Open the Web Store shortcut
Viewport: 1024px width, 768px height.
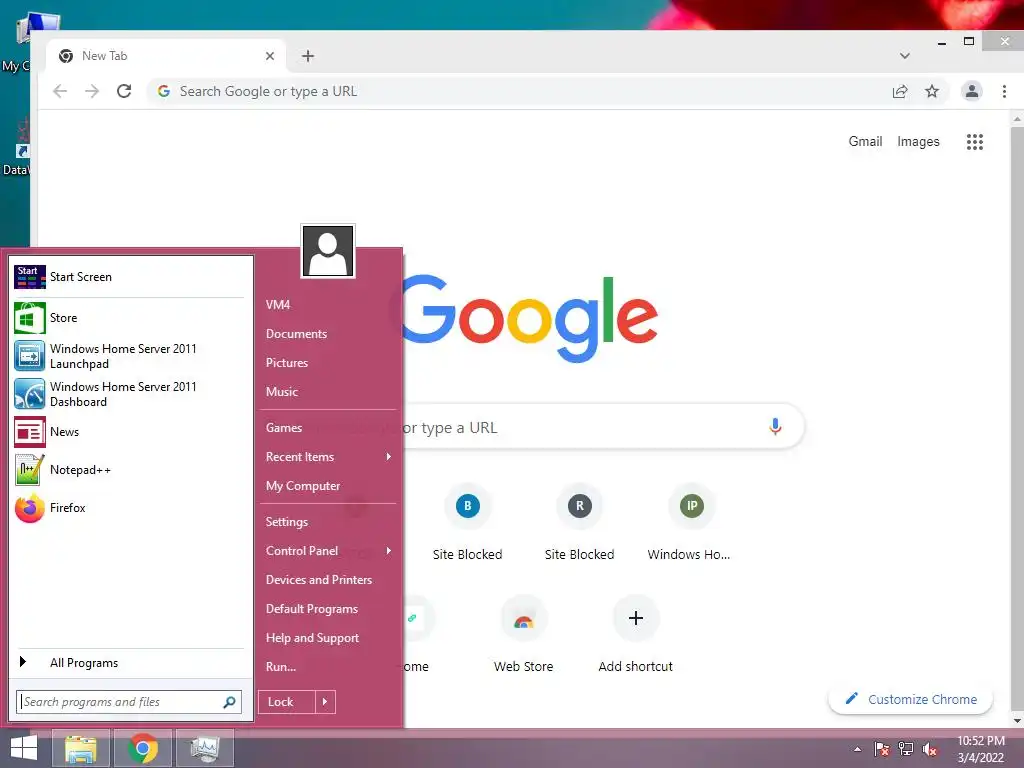(x=524, y=634)
